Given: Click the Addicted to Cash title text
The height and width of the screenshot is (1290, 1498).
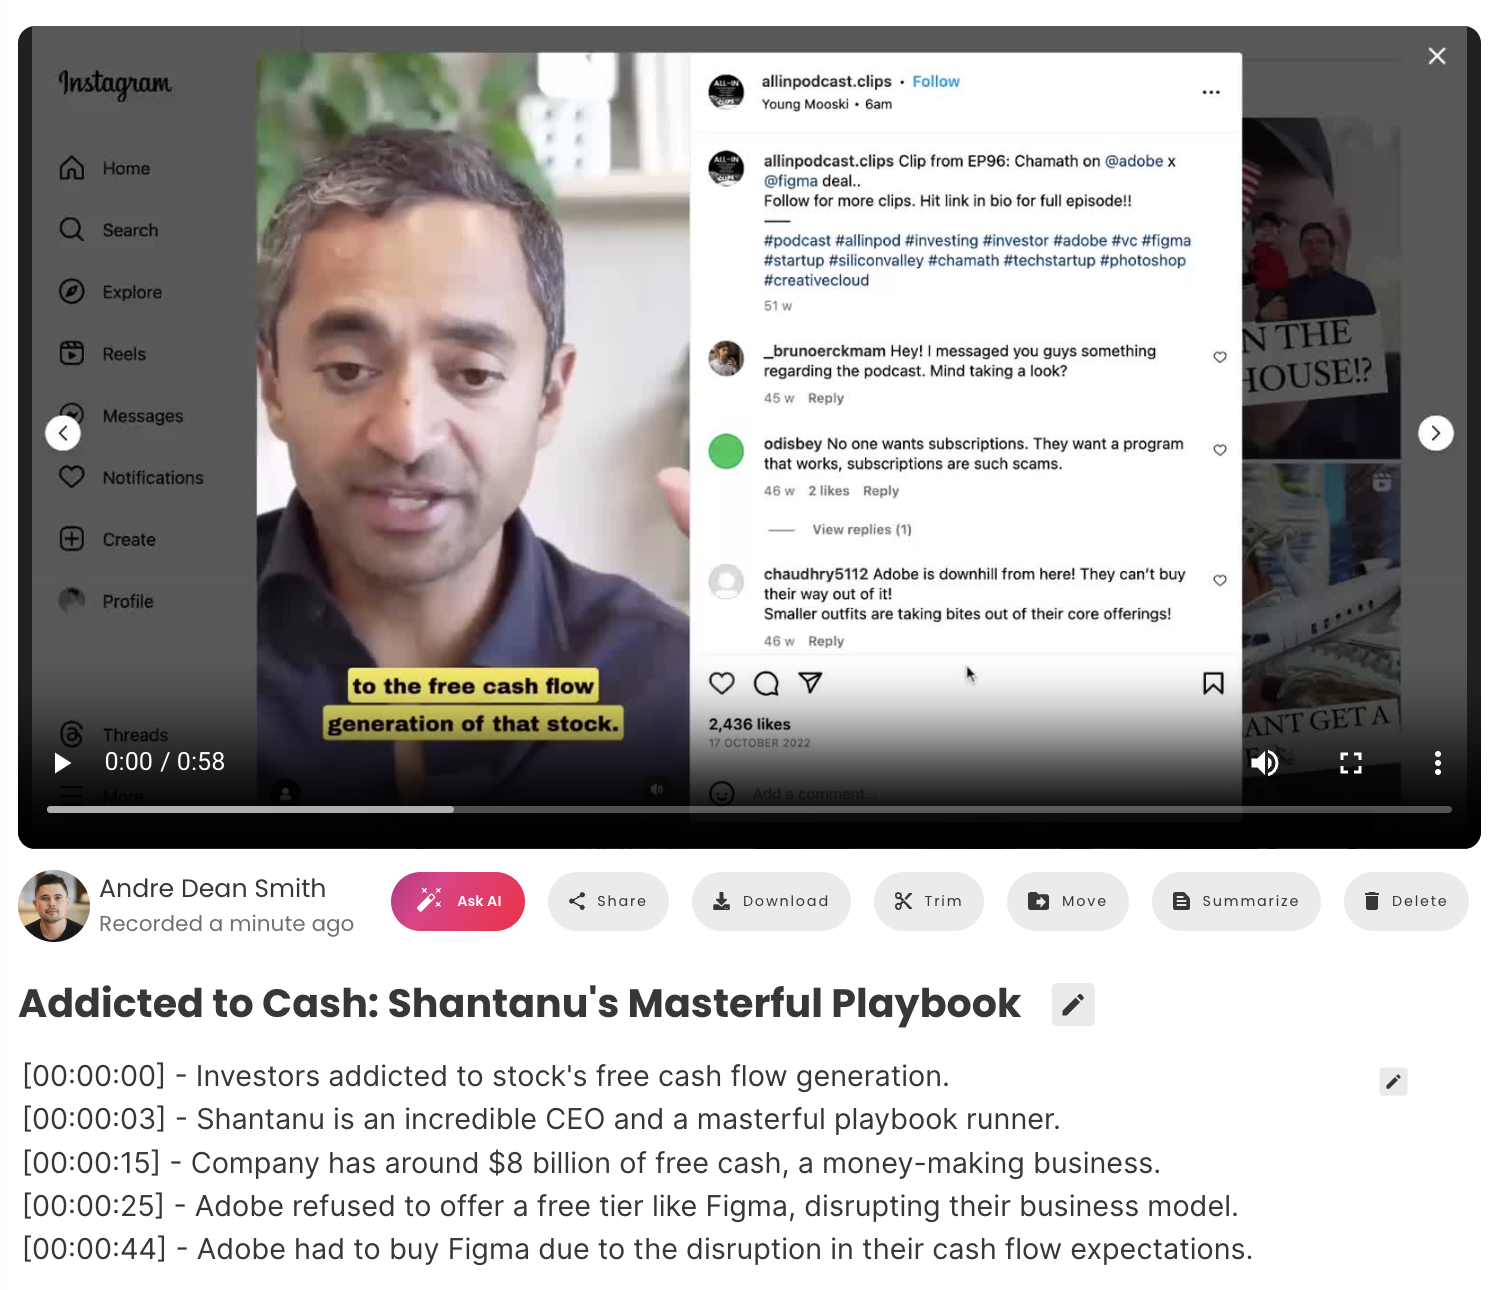Looking at the screenshot, I should (520, 1003).
